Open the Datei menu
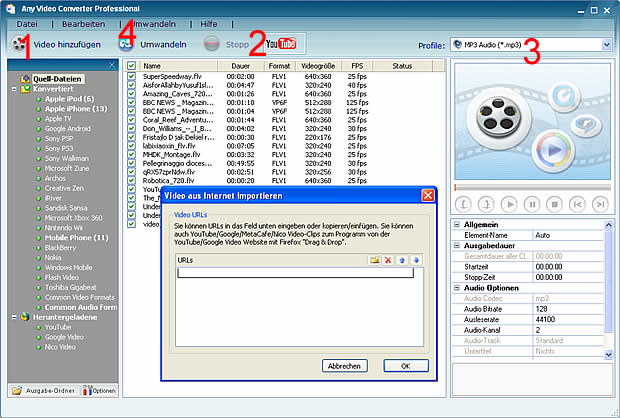620x418 pixels. (x=27, y=24)
